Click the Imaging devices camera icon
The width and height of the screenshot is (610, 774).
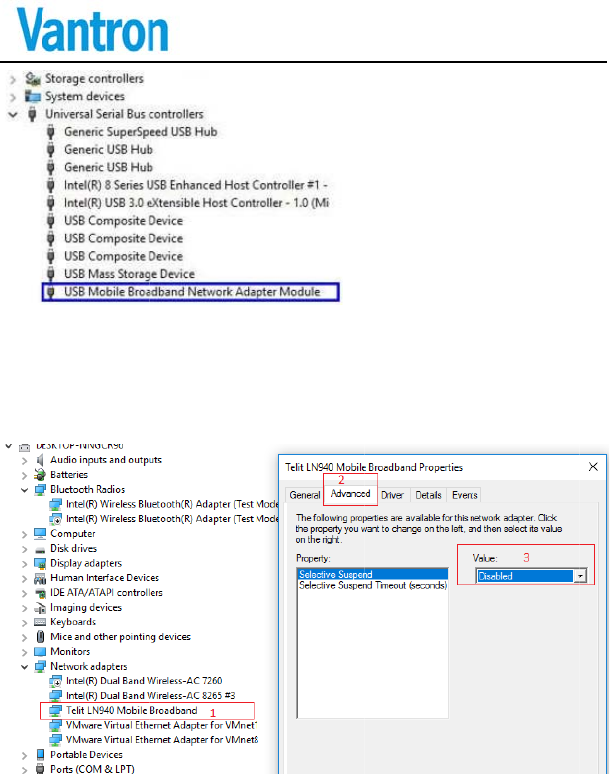point(40,608)
